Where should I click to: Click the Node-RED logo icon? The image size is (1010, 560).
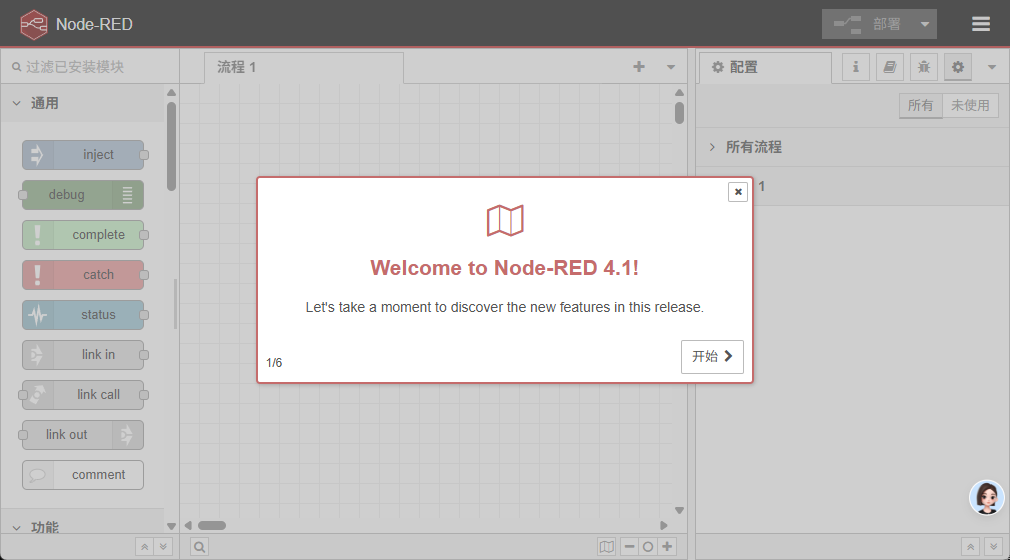point(33,24)
